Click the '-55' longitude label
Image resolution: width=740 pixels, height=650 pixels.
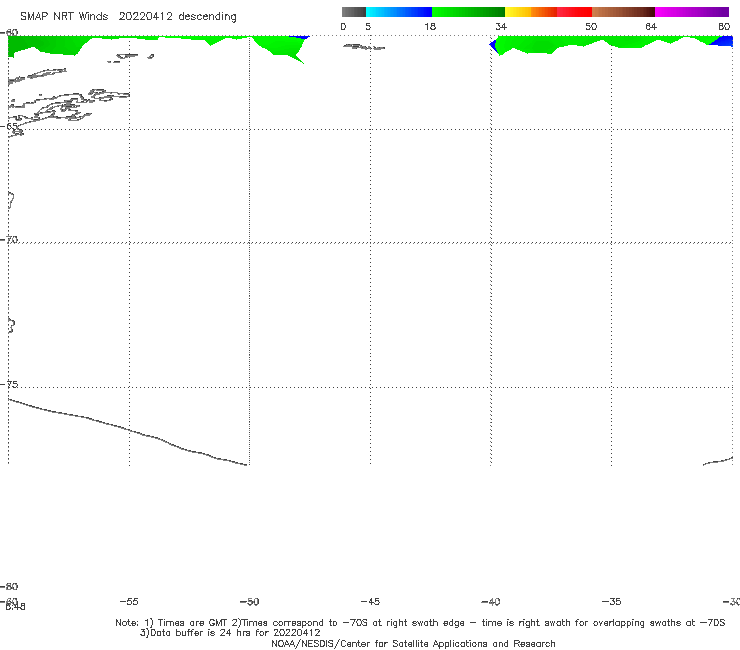(129, 601)
